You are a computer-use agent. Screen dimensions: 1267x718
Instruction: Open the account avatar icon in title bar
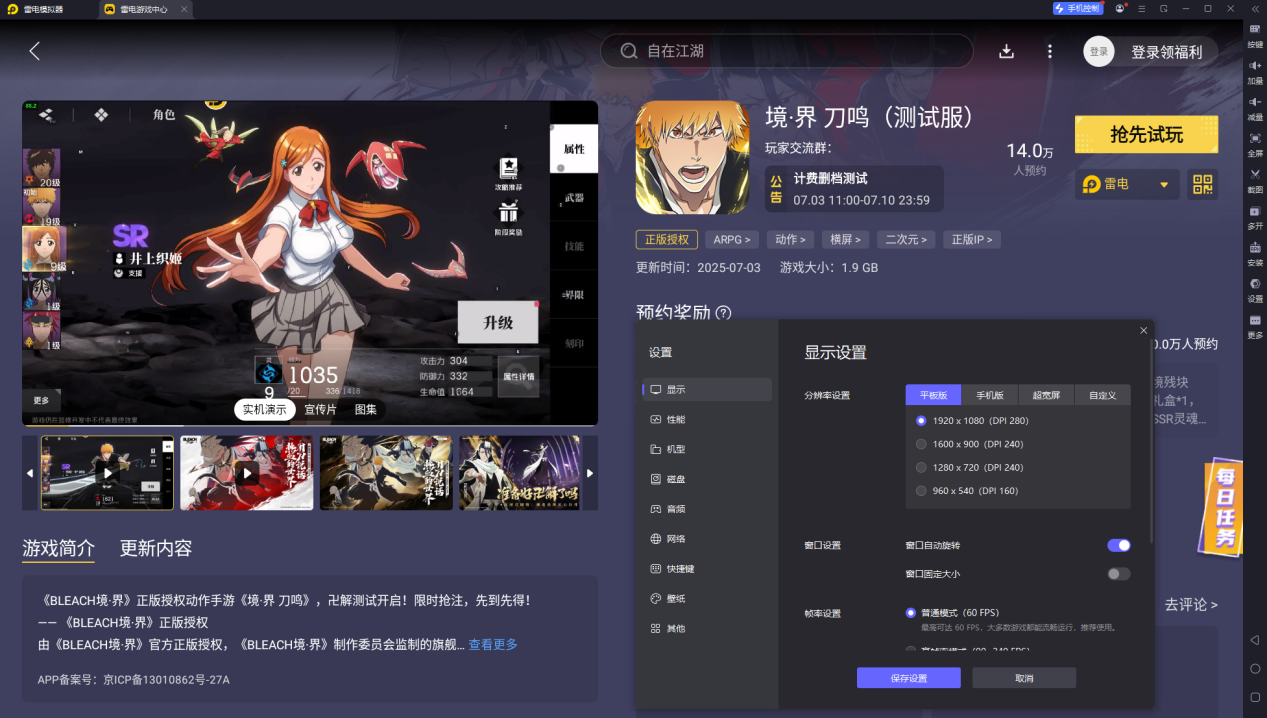(x=1120, y=8)
